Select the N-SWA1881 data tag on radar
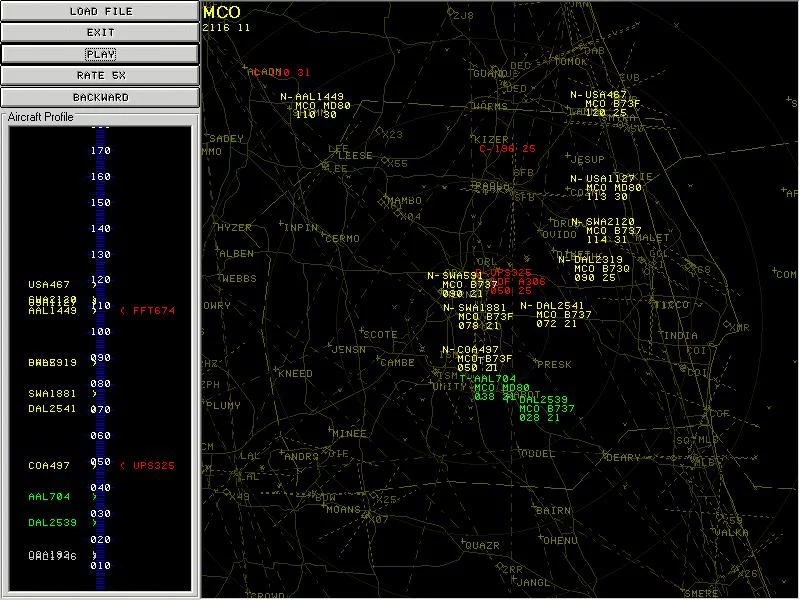 pyautogui.click(x=478, y=316)
